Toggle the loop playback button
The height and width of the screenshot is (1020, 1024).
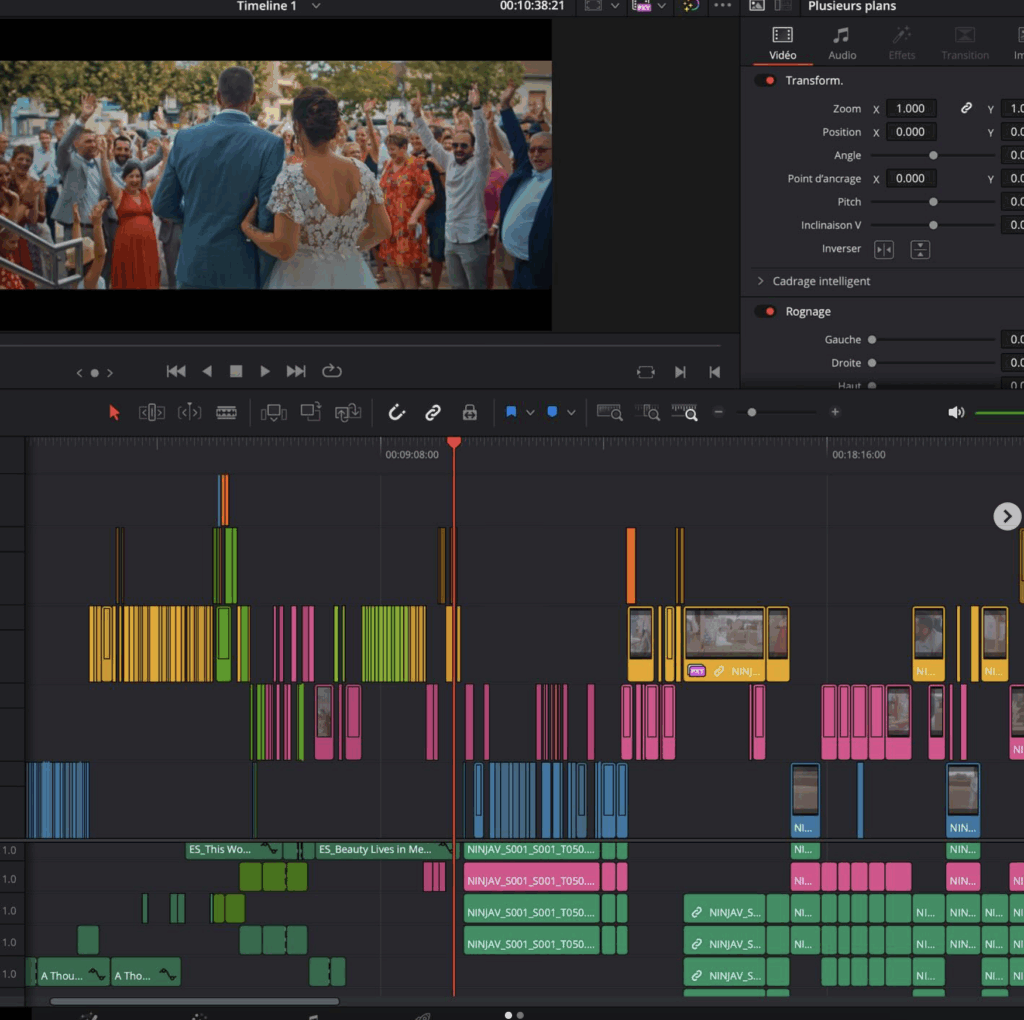pyautogui.click(x=332, y=371)
